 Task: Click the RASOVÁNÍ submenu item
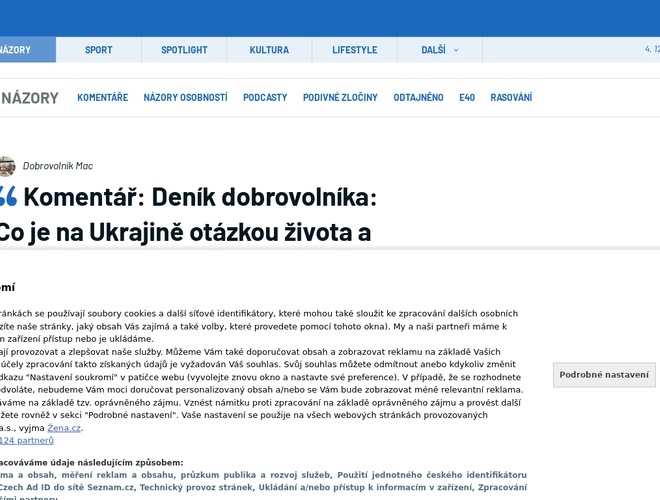[511, 98]
